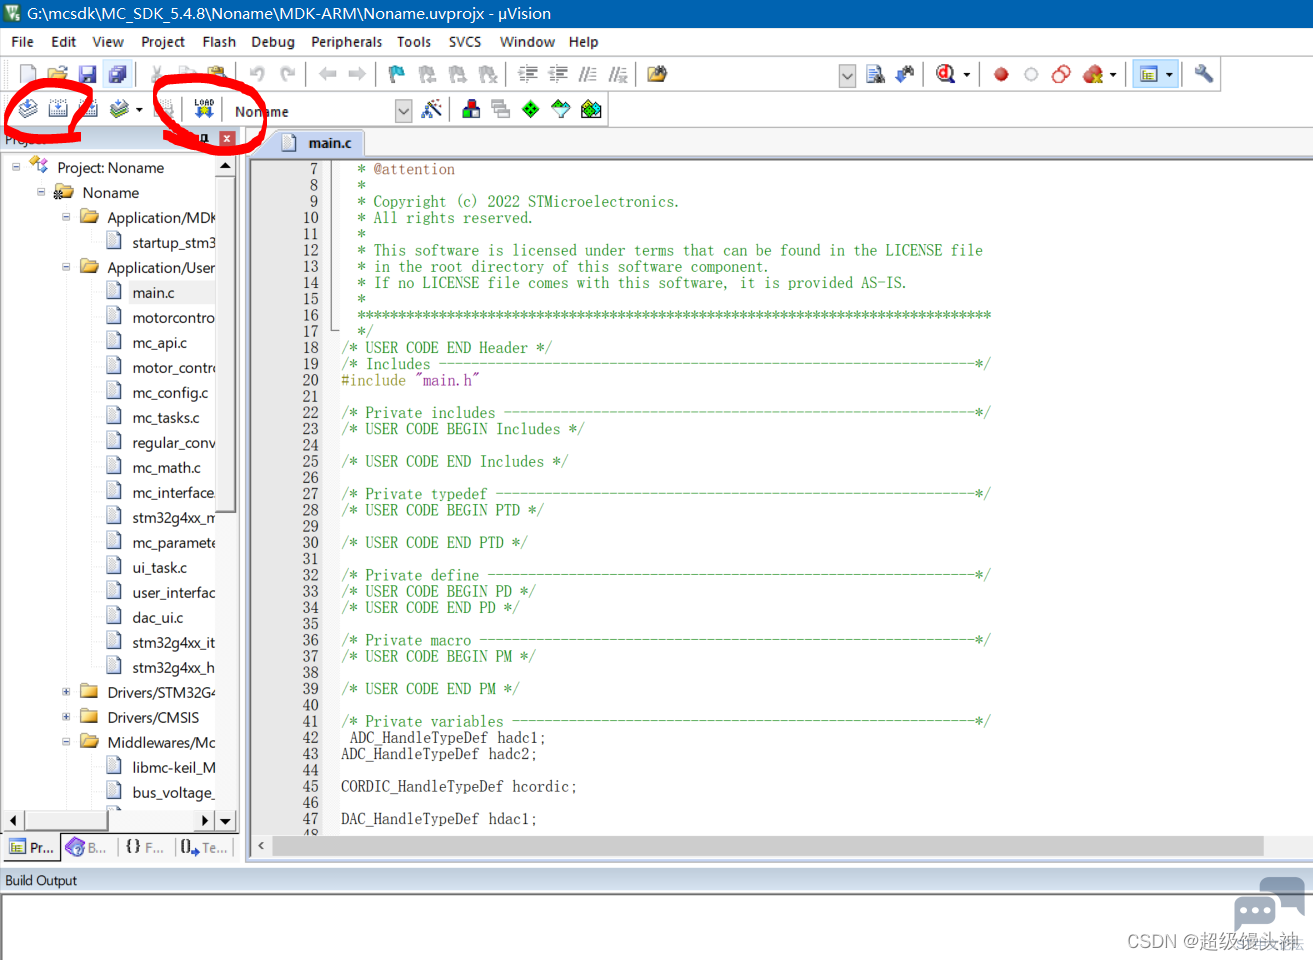This screenshot has width=1313, height=960.
Task: Save the current file with the floppy icon
Action: click(88, 74)
